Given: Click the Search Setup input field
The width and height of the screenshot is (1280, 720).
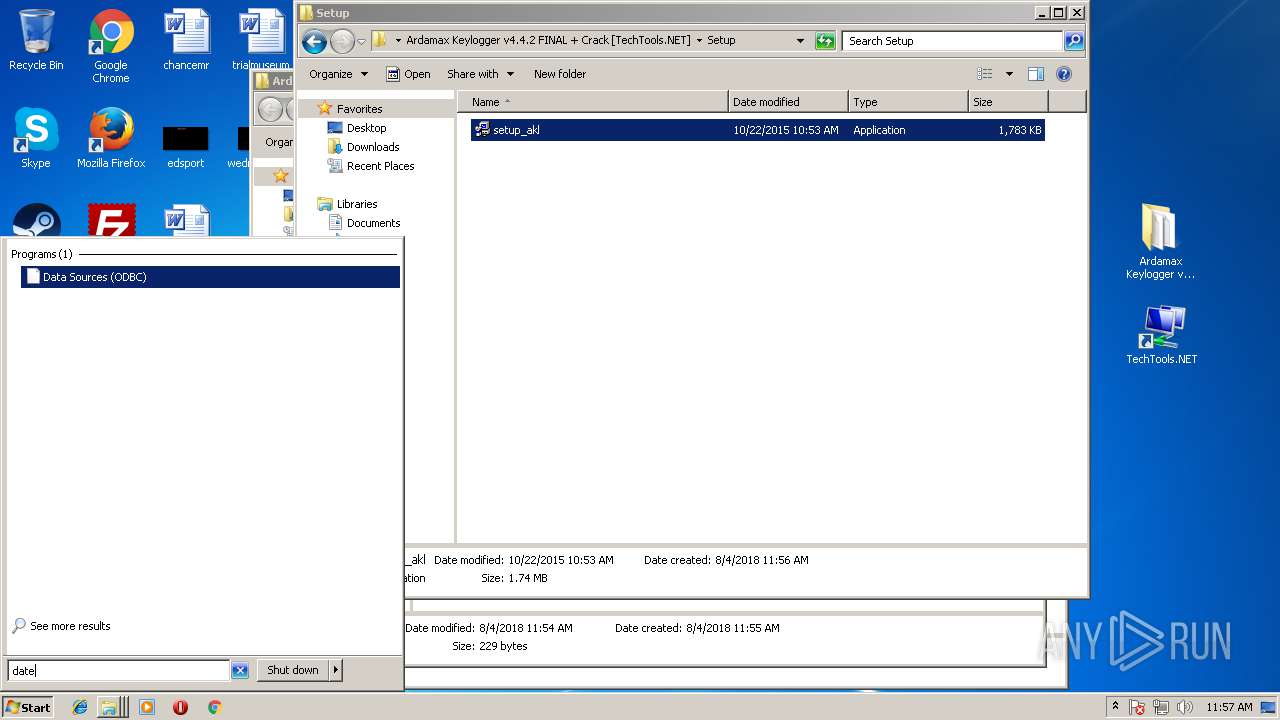Looking at the screenshot, I should point(952,41).
